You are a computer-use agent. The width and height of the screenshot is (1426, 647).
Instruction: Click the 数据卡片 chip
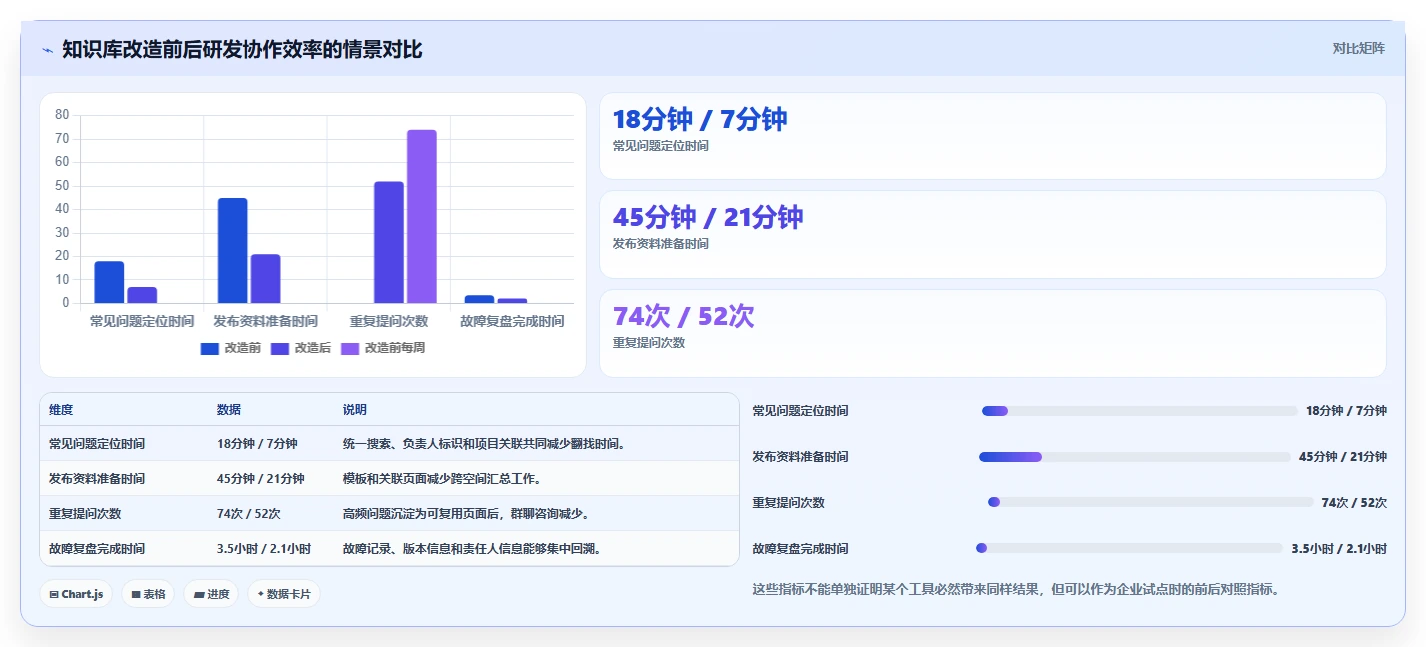(x=284, y=594)
